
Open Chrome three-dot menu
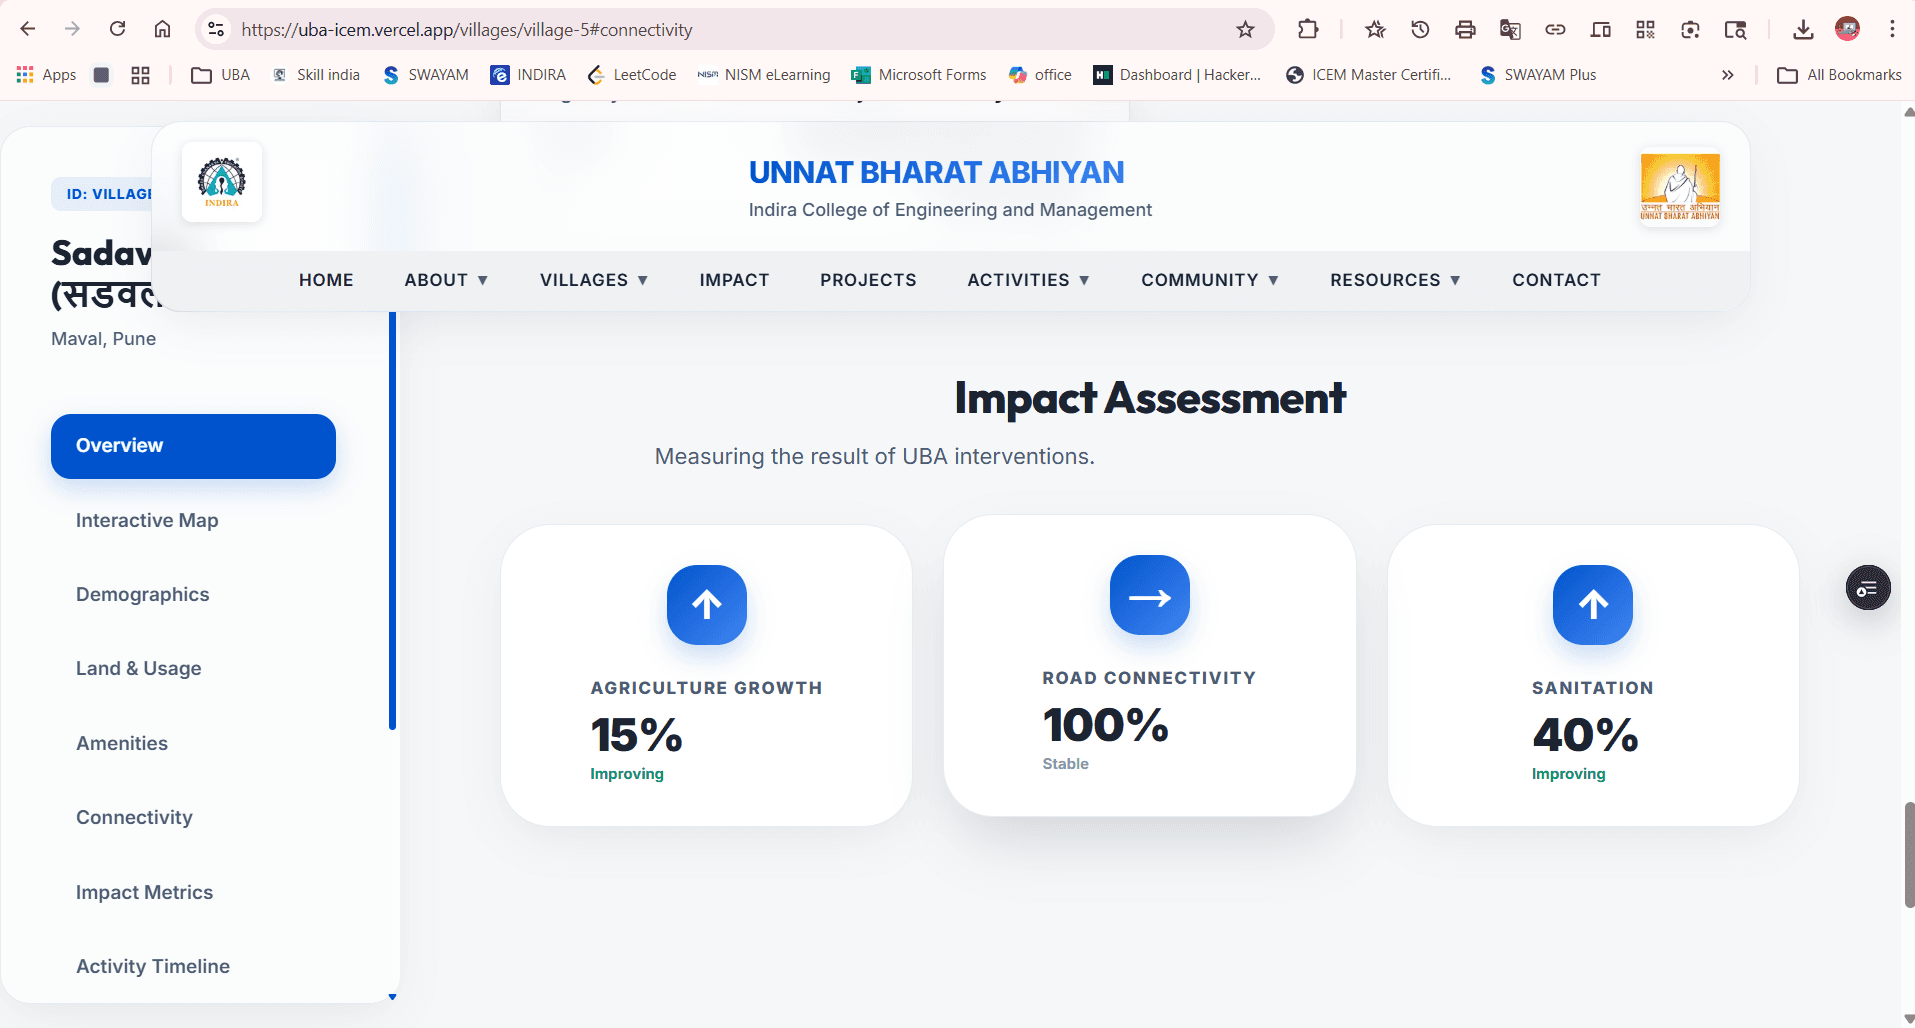[x=1892, y=29]
